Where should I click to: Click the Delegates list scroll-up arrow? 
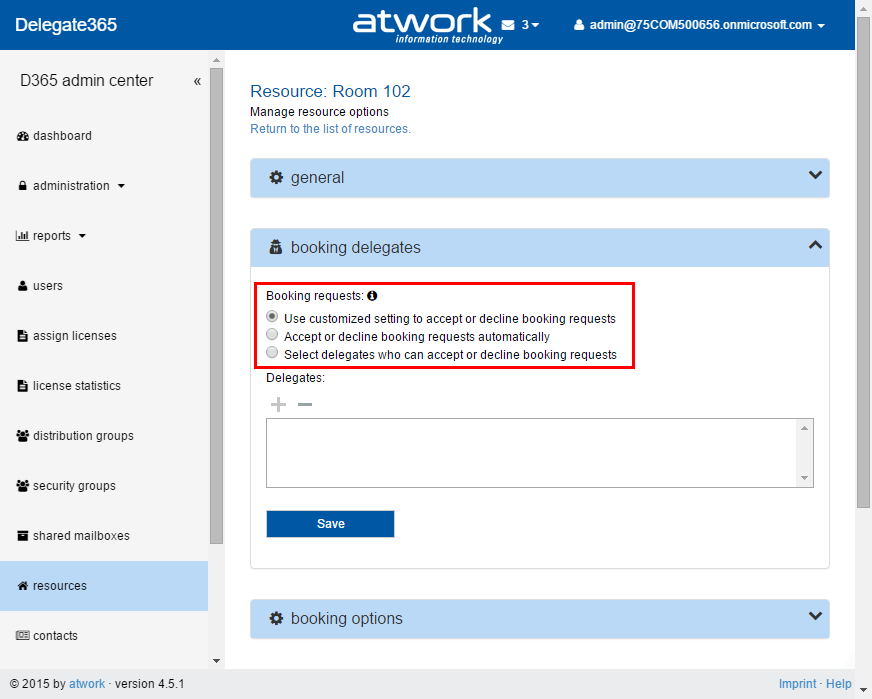804,428
